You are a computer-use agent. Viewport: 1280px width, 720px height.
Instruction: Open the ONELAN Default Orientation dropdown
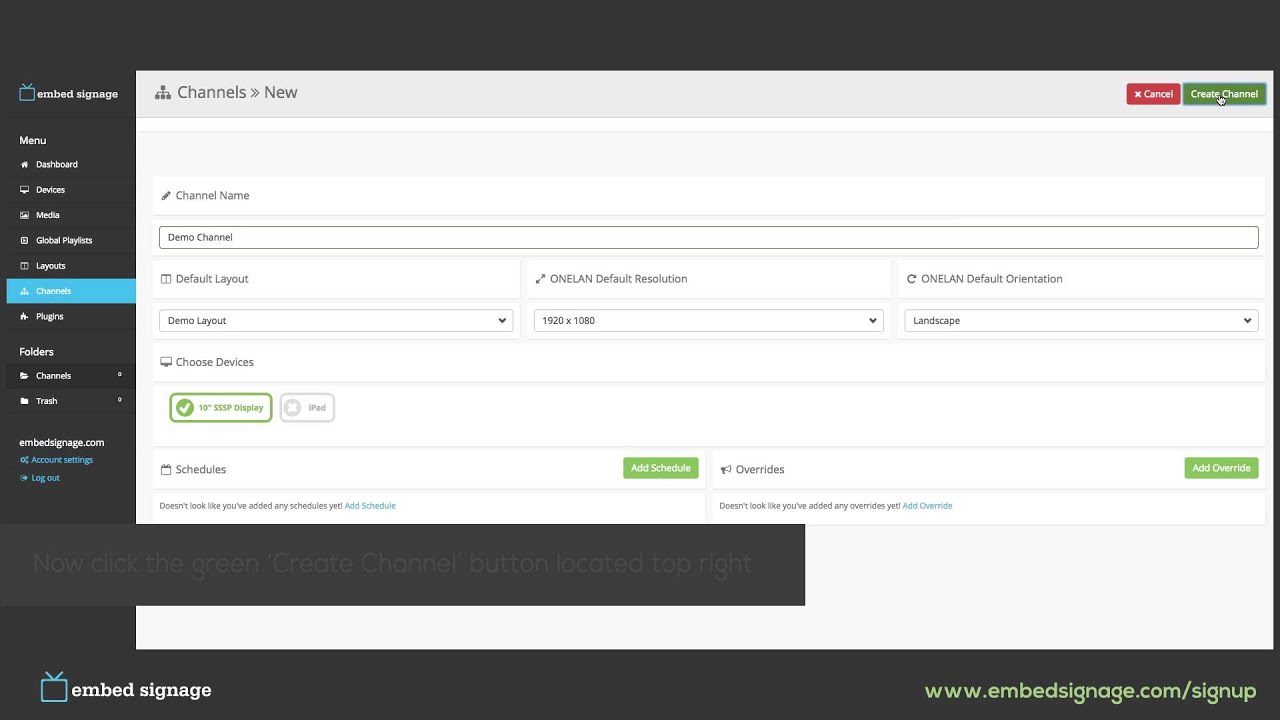point(1081,320)
